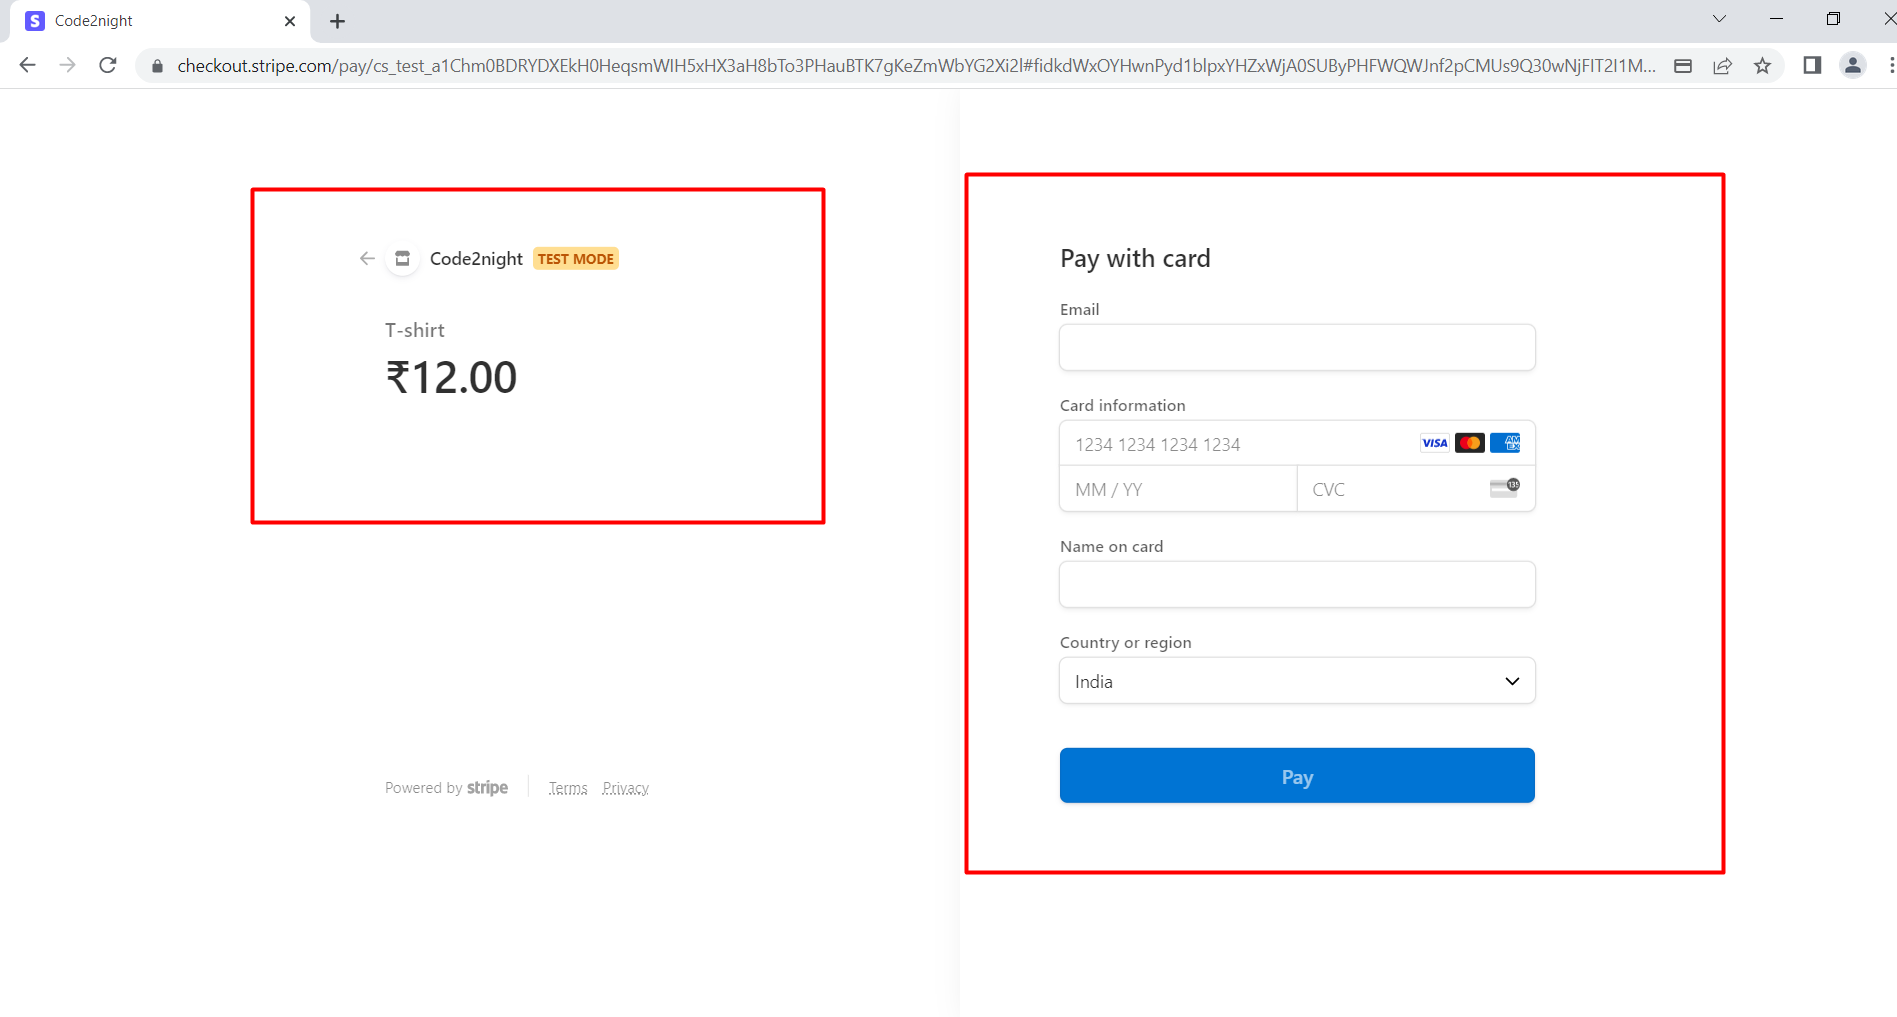Click the TEST MODE badge

576,259
